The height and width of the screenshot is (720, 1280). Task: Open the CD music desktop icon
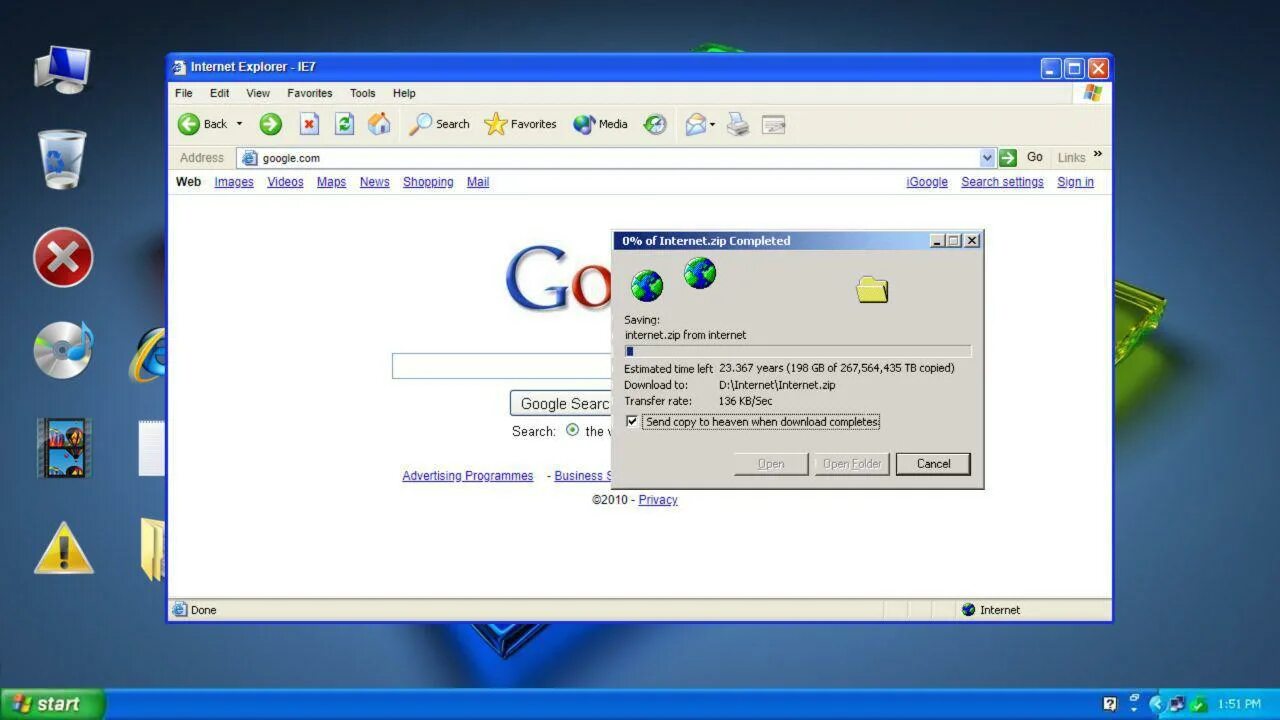63,349
